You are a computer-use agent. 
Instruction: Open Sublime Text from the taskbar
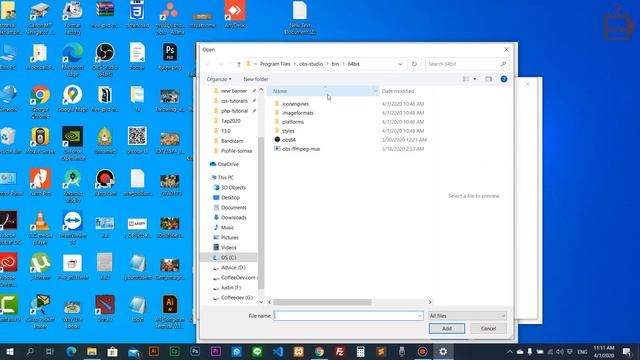pos(381,351)
